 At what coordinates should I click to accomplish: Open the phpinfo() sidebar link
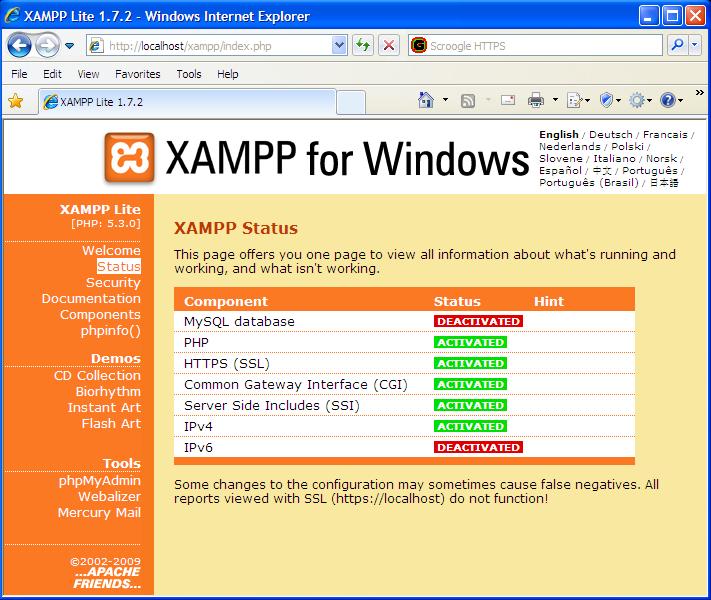pyautogui.click(x=111, y=331)
